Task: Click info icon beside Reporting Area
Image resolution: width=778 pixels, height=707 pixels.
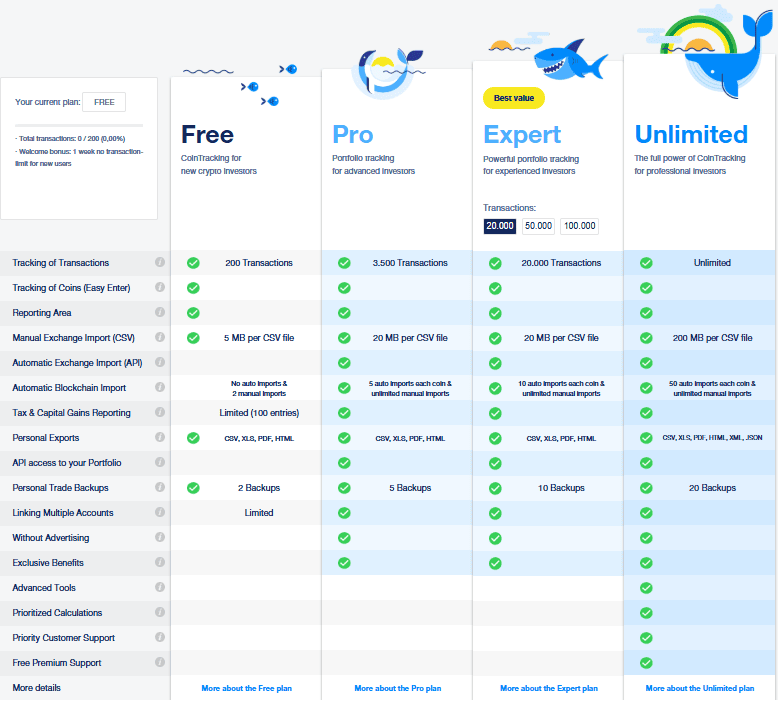Action: coord(159,313)
